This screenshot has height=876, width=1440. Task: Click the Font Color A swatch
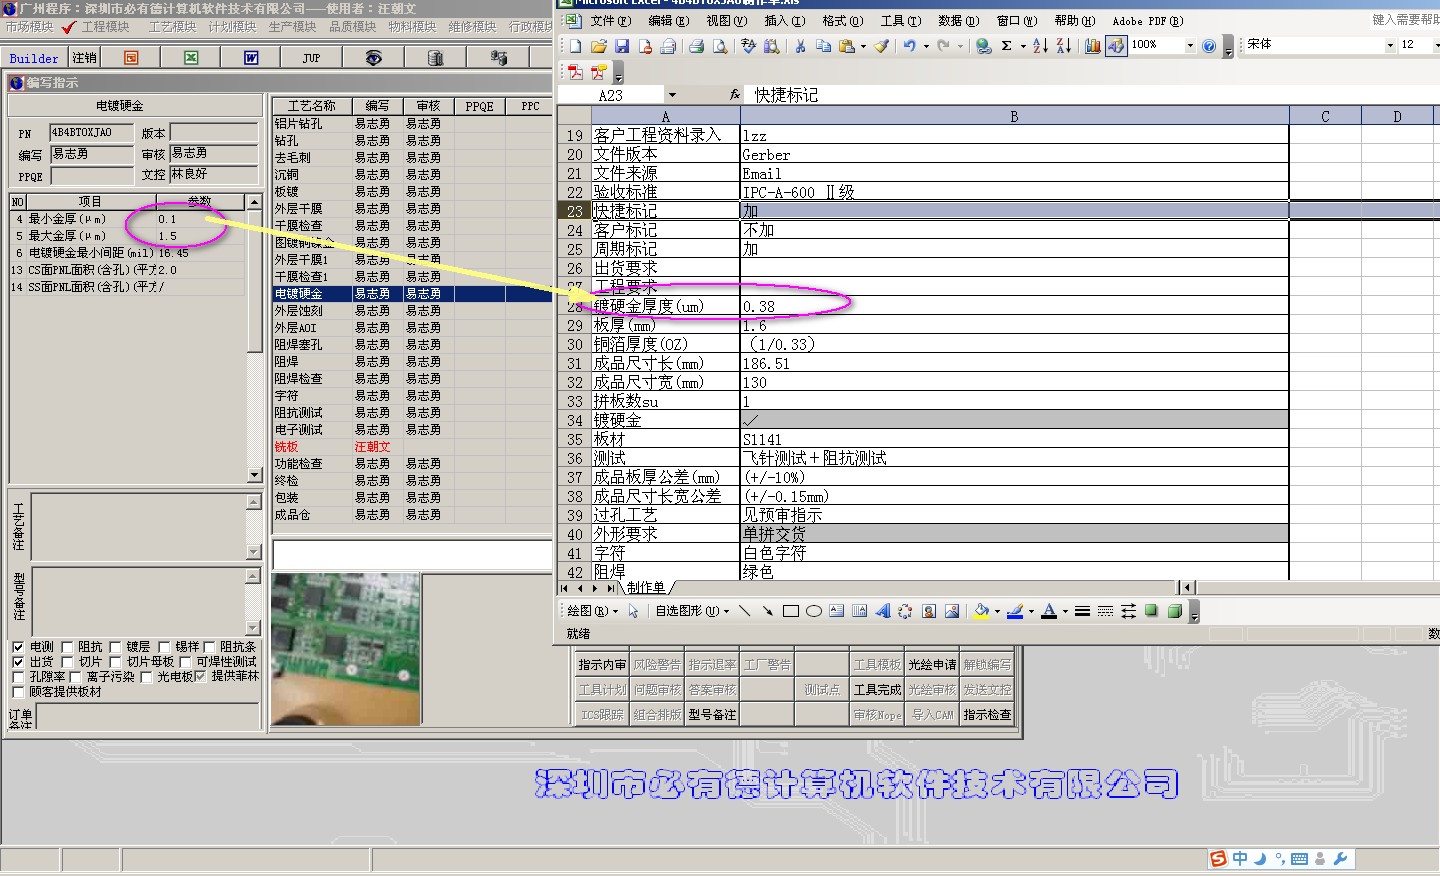point(1049,611)
